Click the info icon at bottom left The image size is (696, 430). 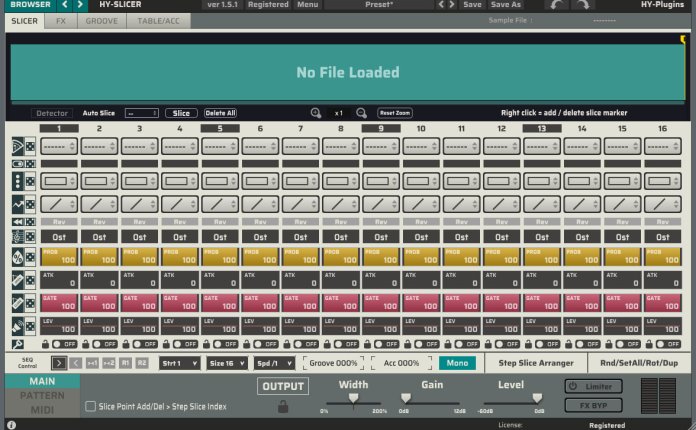(x=12, y=425)
